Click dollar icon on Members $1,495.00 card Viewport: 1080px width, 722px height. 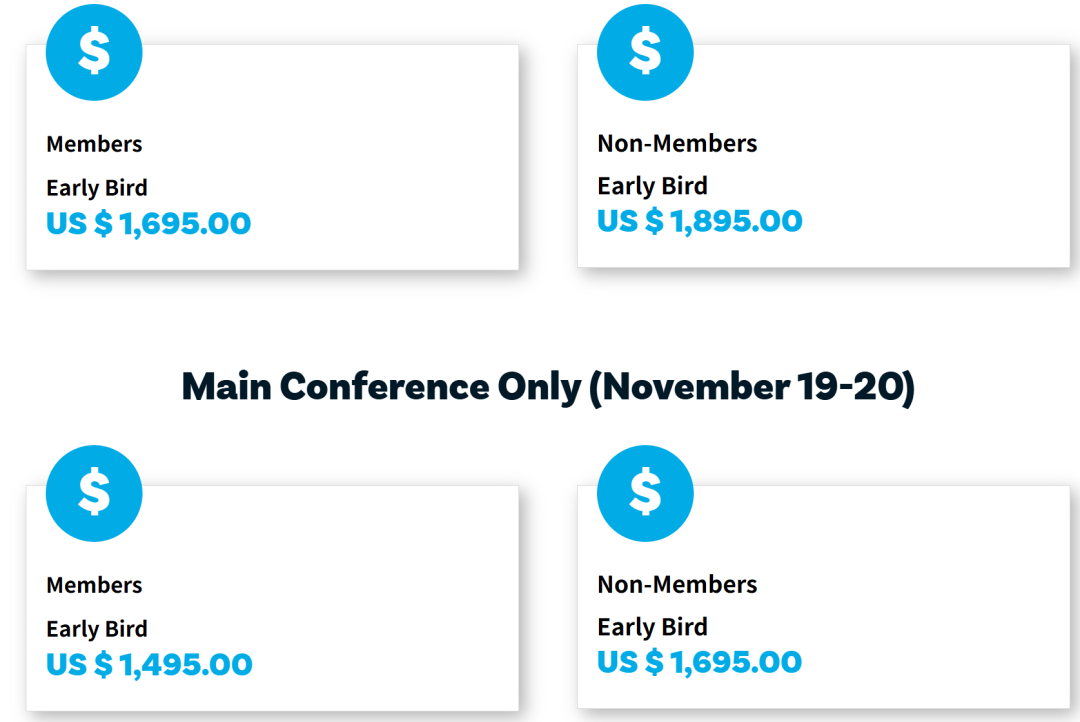(x=94, y=493)
